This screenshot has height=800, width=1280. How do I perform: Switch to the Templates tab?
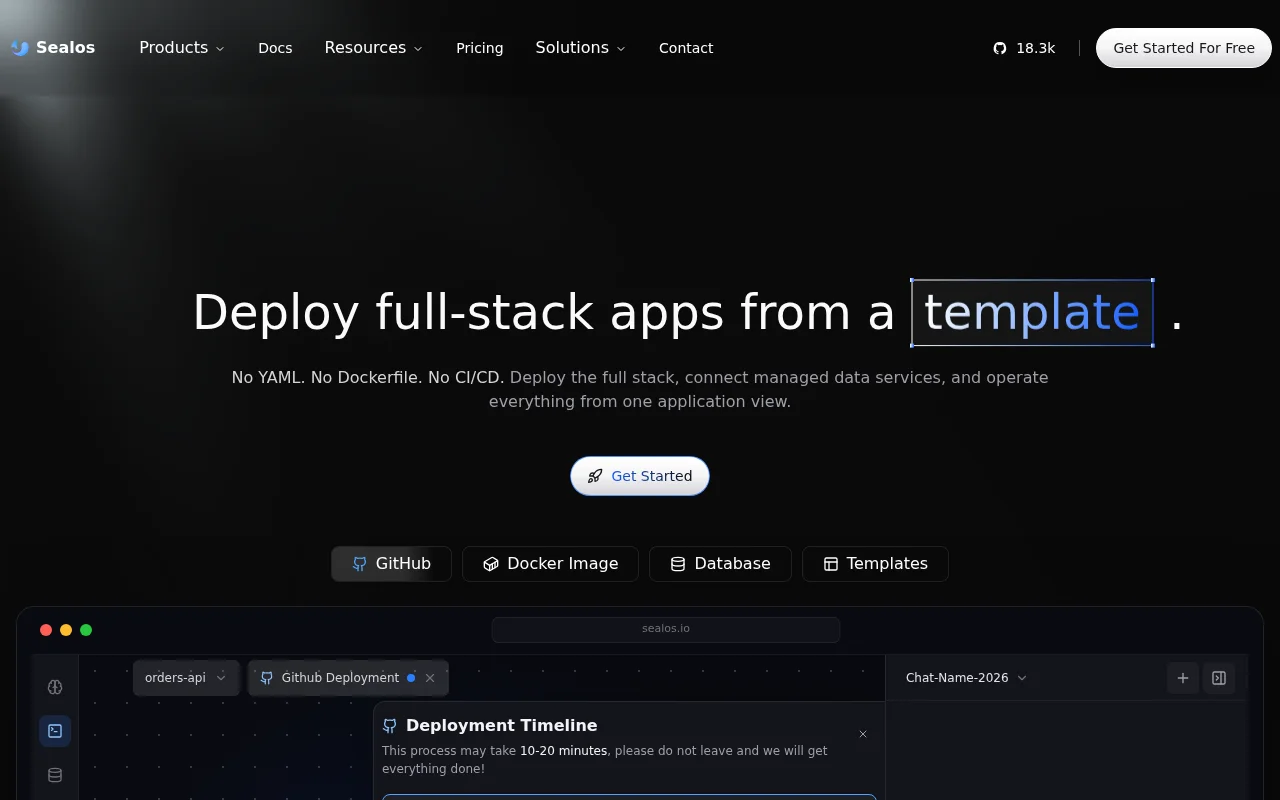875,564
